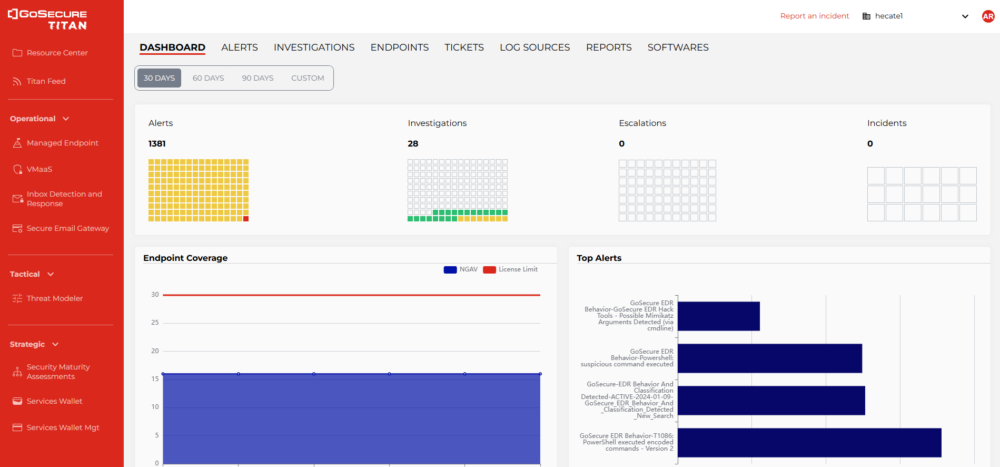Open the AR user avatar menu
Screen dimensions: 1000x467
coord(988,17)
